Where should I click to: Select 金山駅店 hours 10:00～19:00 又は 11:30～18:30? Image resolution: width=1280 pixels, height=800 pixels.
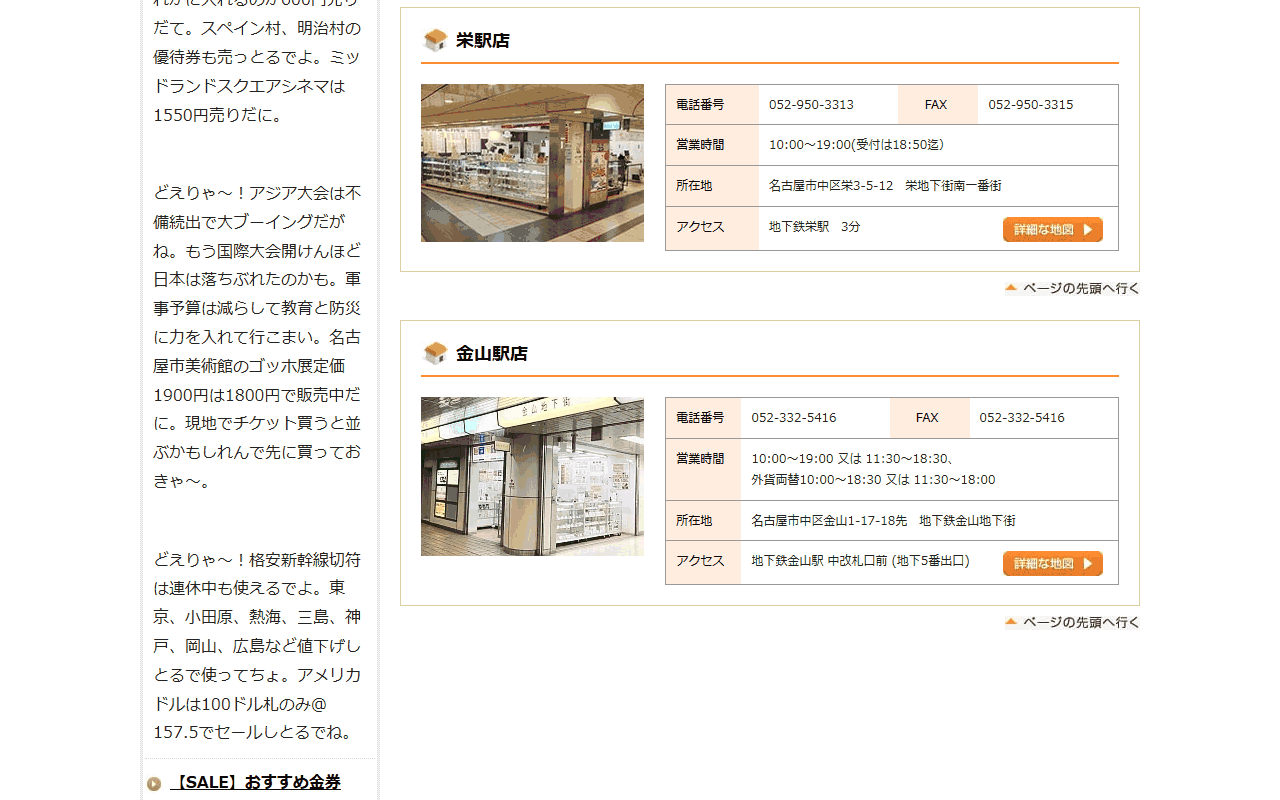pyautogui.click(x=852, y=459)
